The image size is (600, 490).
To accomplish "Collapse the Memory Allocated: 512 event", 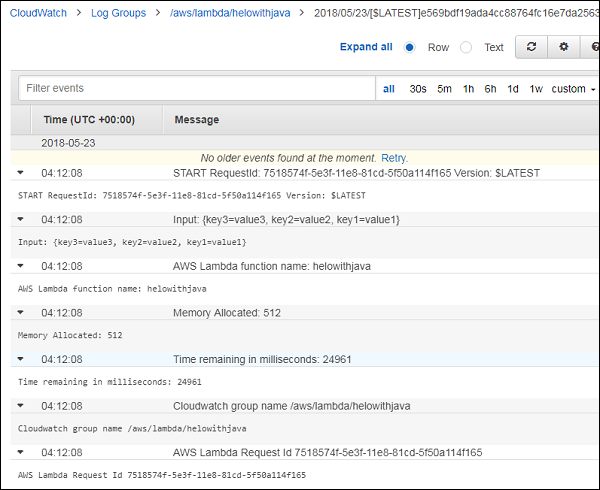I will (x=22, y=313).
